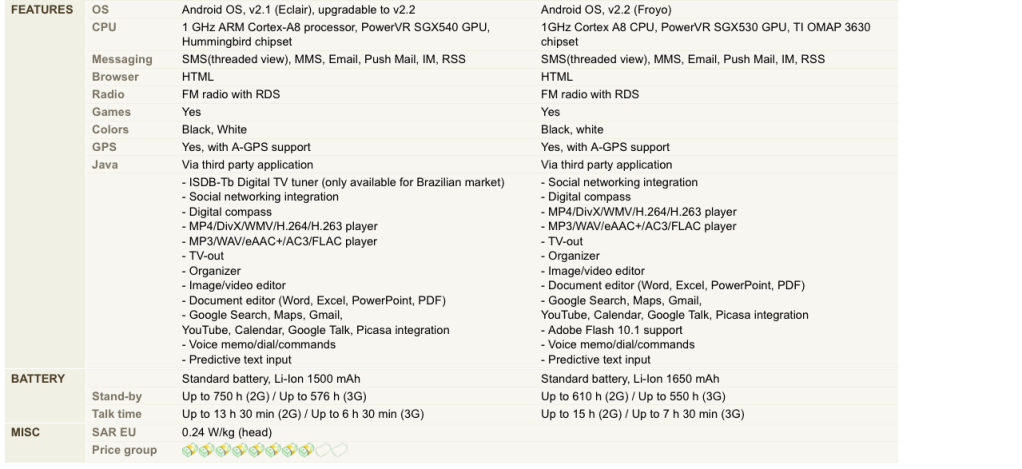Click the Java row label
This screenshot has width=1022, height=469.
point(105,165)
